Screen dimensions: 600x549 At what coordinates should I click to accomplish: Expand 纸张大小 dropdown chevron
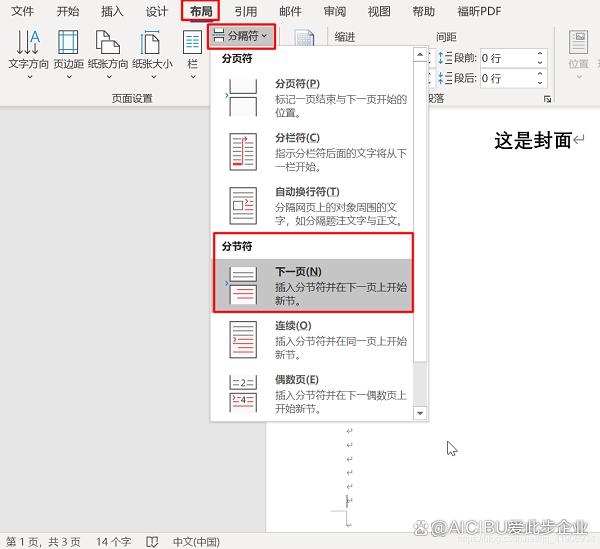(154, 77)
